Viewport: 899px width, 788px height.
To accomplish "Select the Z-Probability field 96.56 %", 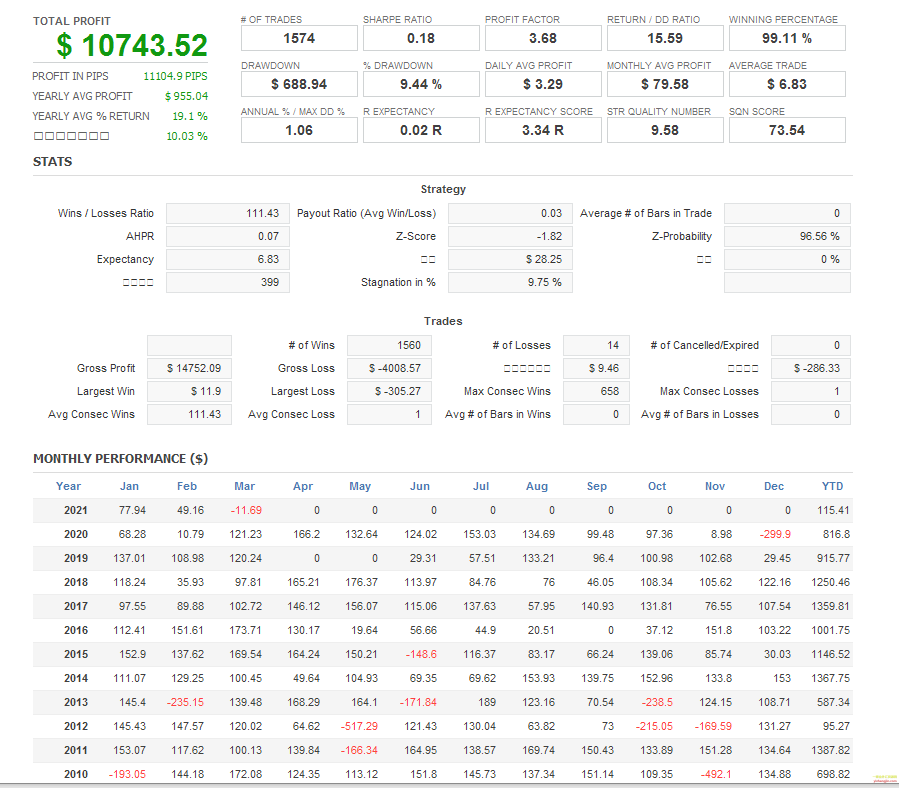I will 787,236.
